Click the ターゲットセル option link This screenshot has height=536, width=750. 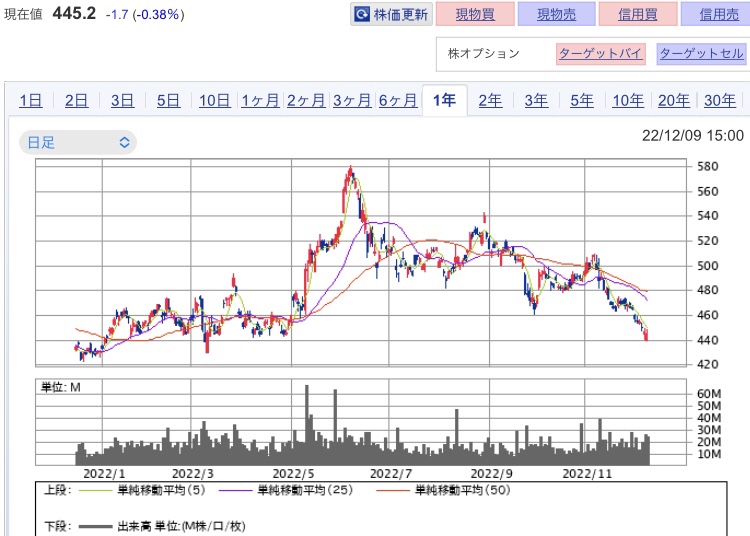[x=701, y=54]
